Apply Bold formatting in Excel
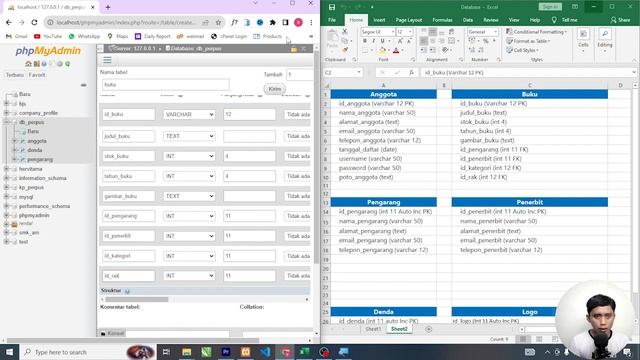 tap(364, 41)
